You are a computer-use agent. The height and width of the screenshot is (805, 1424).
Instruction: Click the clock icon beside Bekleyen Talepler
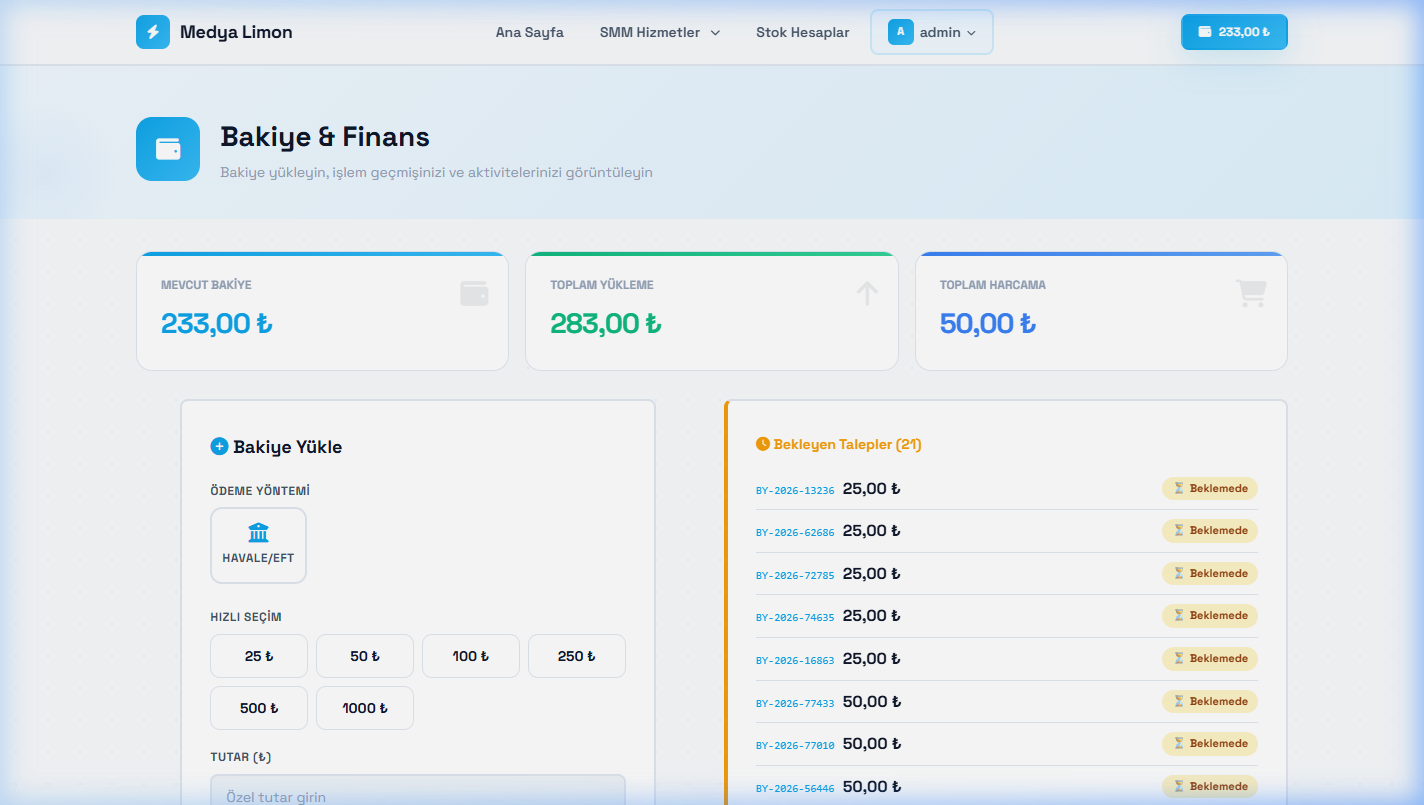click(763, 444)
